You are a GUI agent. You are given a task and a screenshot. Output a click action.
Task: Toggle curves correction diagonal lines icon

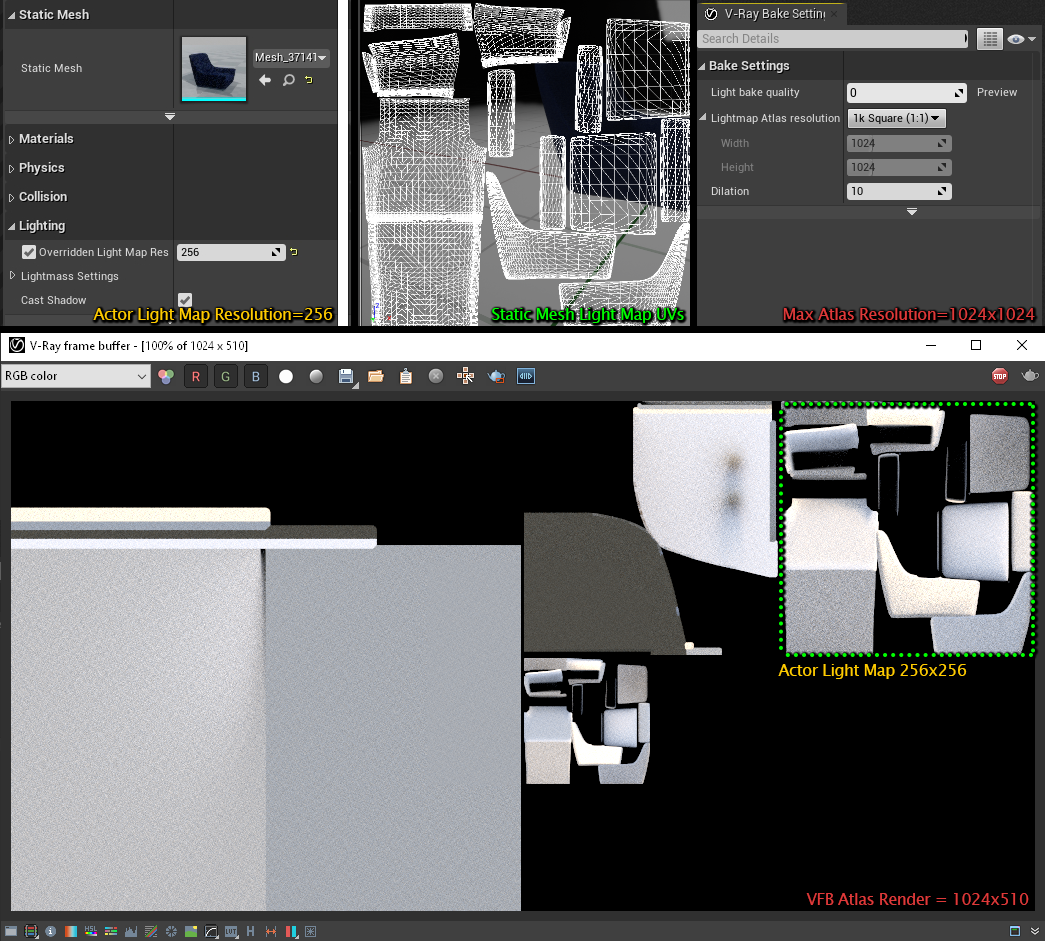point(151,931)
